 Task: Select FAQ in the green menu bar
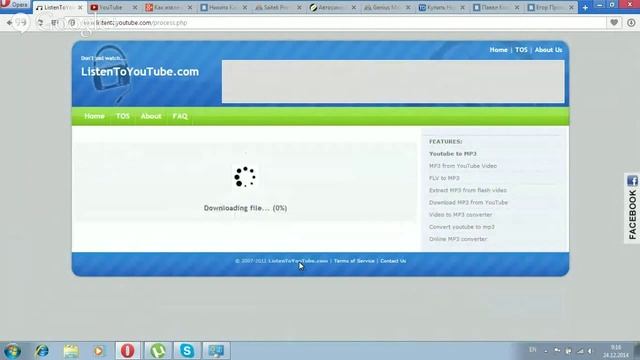click(x=180, y=116)
